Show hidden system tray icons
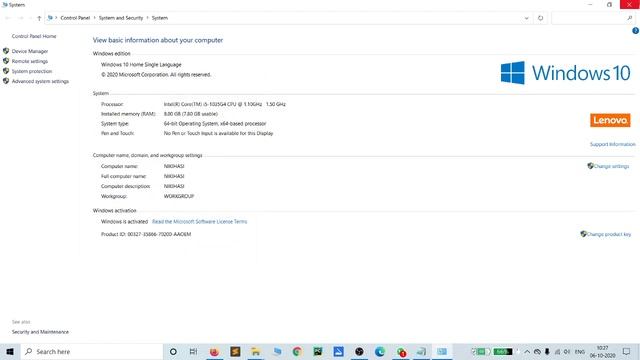Viewport: 640px width, 360px height. point(527,351)
